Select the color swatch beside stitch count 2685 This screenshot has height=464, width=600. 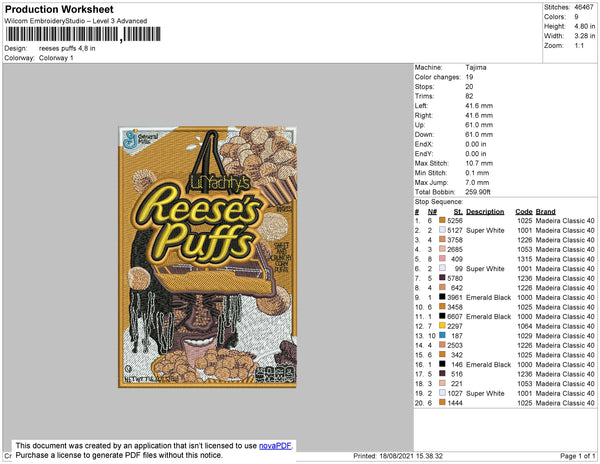tap(442, 249)
